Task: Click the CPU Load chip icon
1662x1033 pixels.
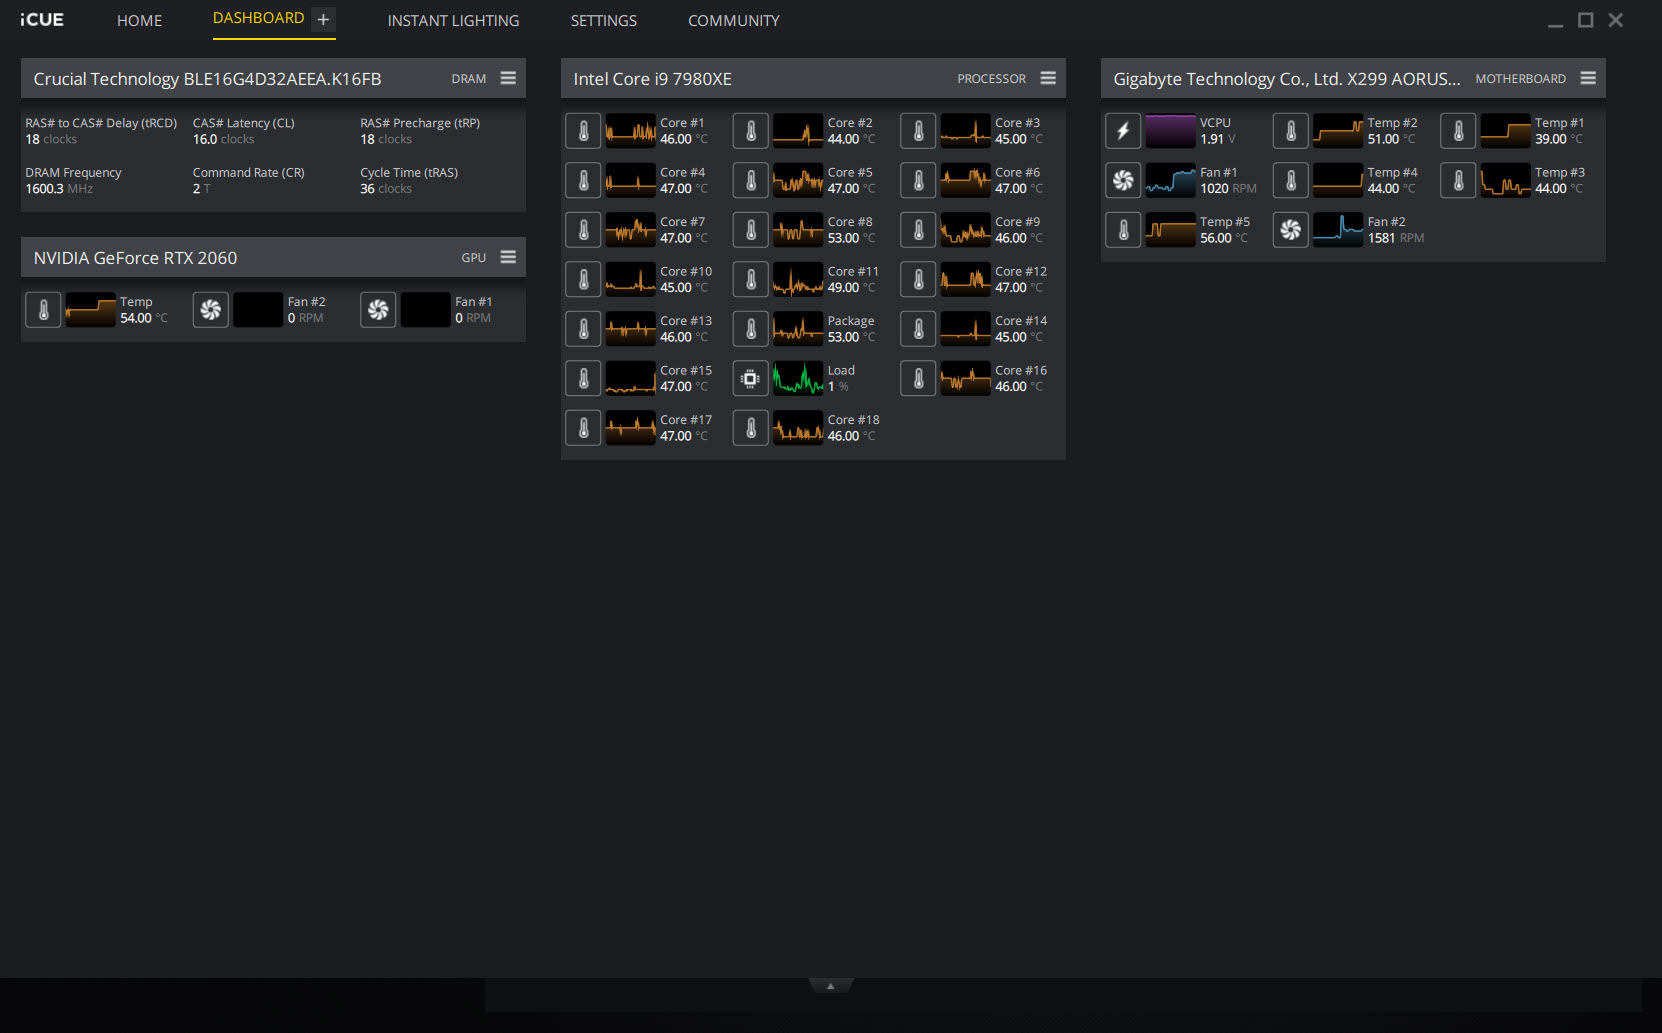Action: [751, 378]
